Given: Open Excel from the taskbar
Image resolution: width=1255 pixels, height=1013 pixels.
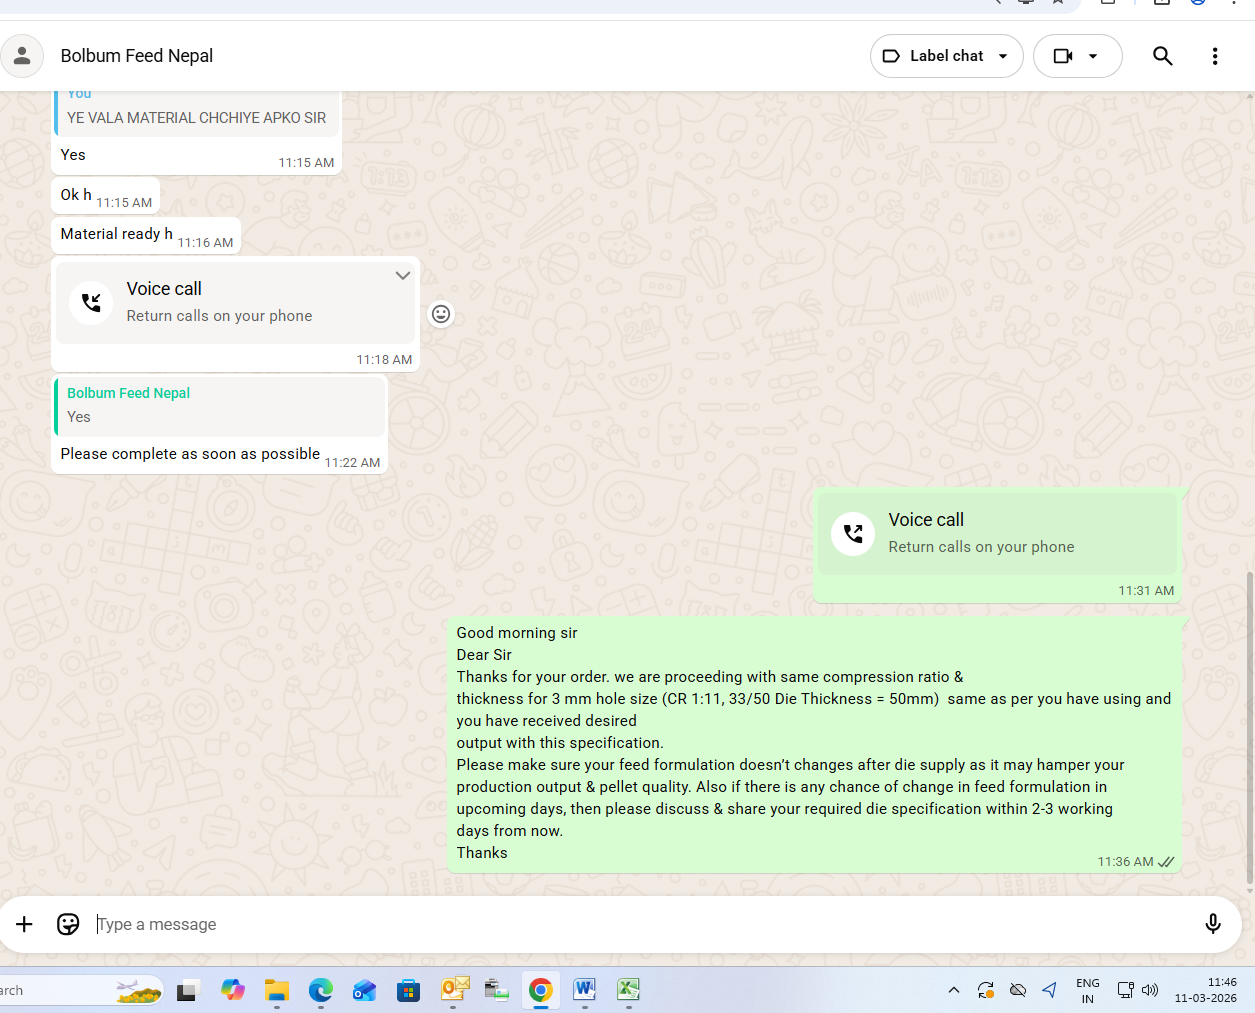Looking at the screenshot, I should click(628, 990).
